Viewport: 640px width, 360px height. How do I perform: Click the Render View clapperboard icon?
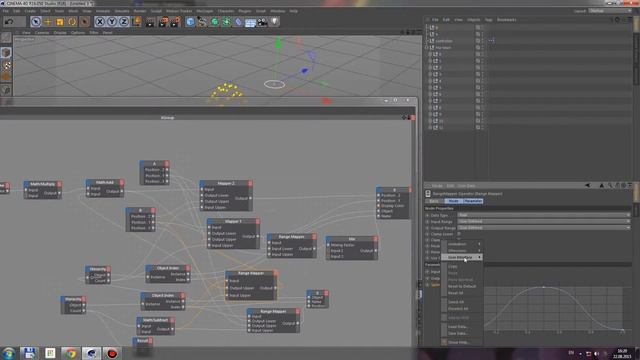pos(150,22)
